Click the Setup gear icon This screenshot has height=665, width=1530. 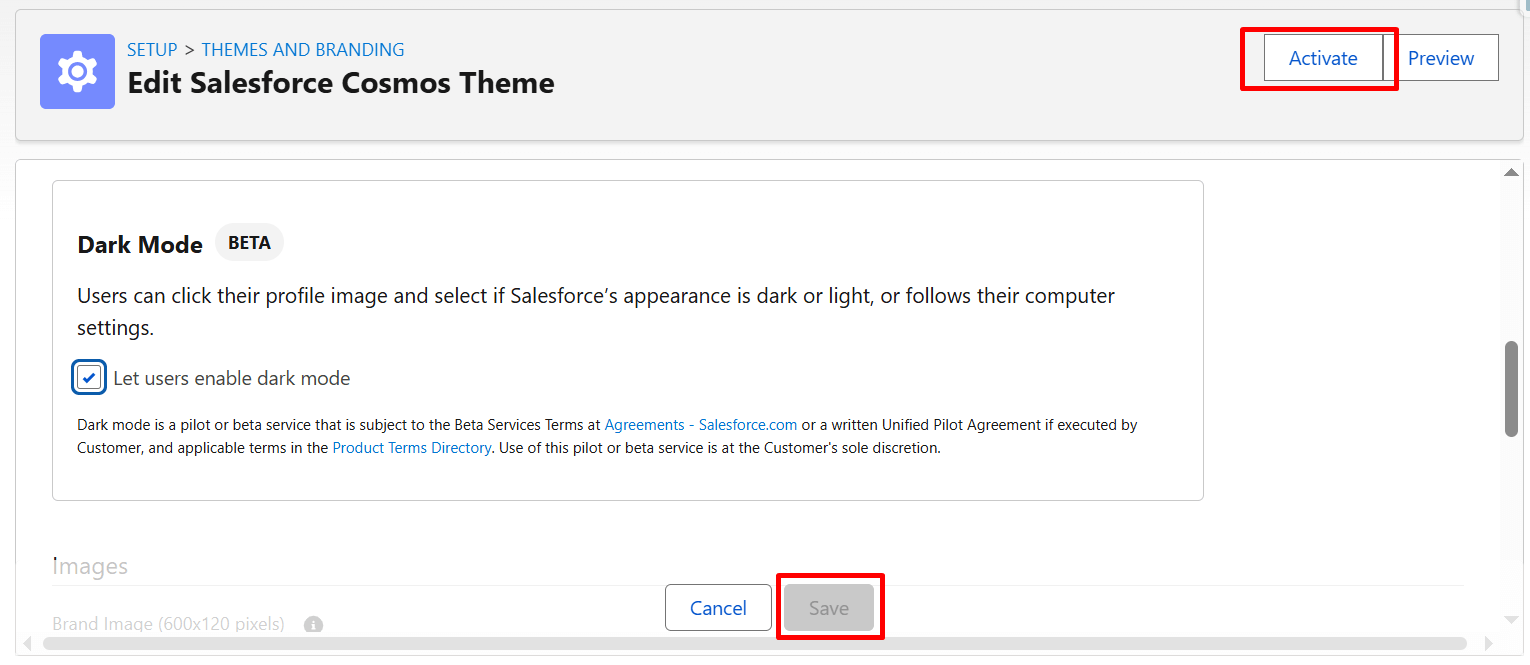[77, 71]
